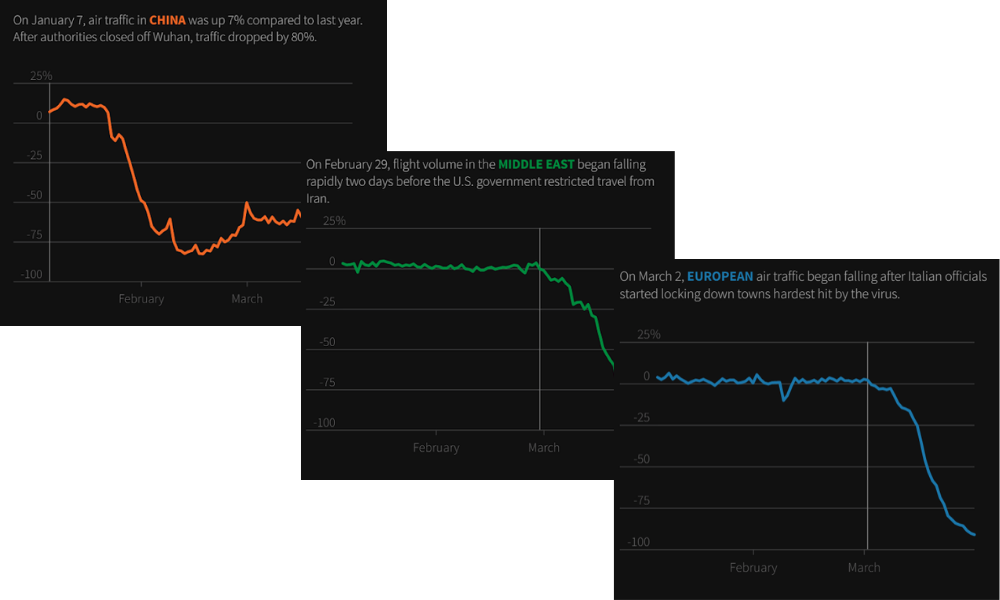Click the end of the blue European line

(x=974, y=535)
